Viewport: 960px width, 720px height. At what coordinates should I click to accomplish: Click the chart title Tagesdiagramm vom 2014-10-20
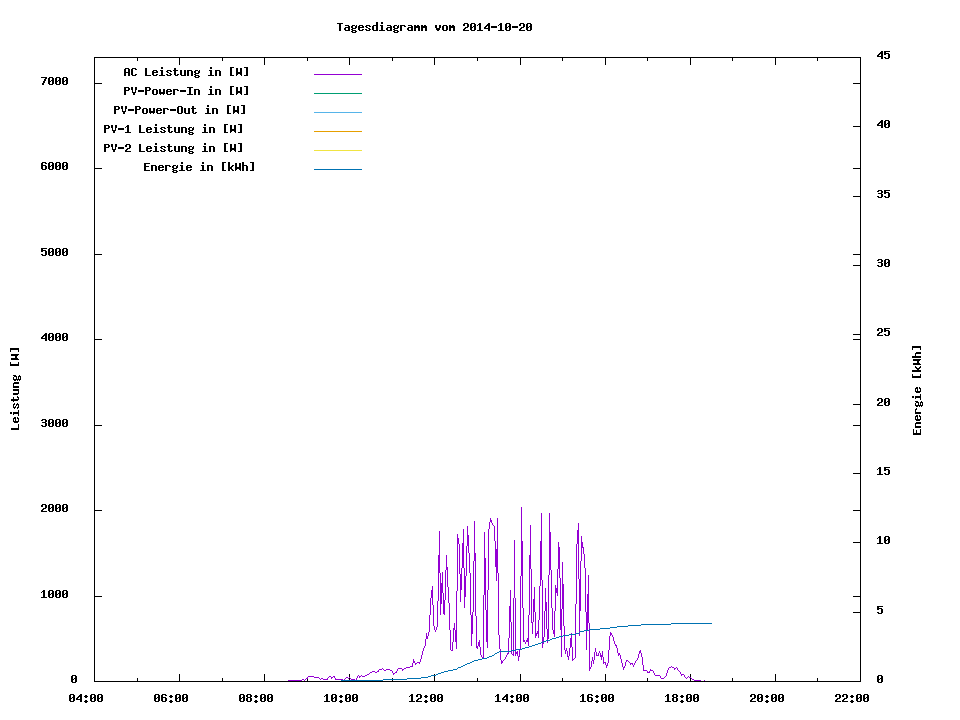tap(434, 27)
